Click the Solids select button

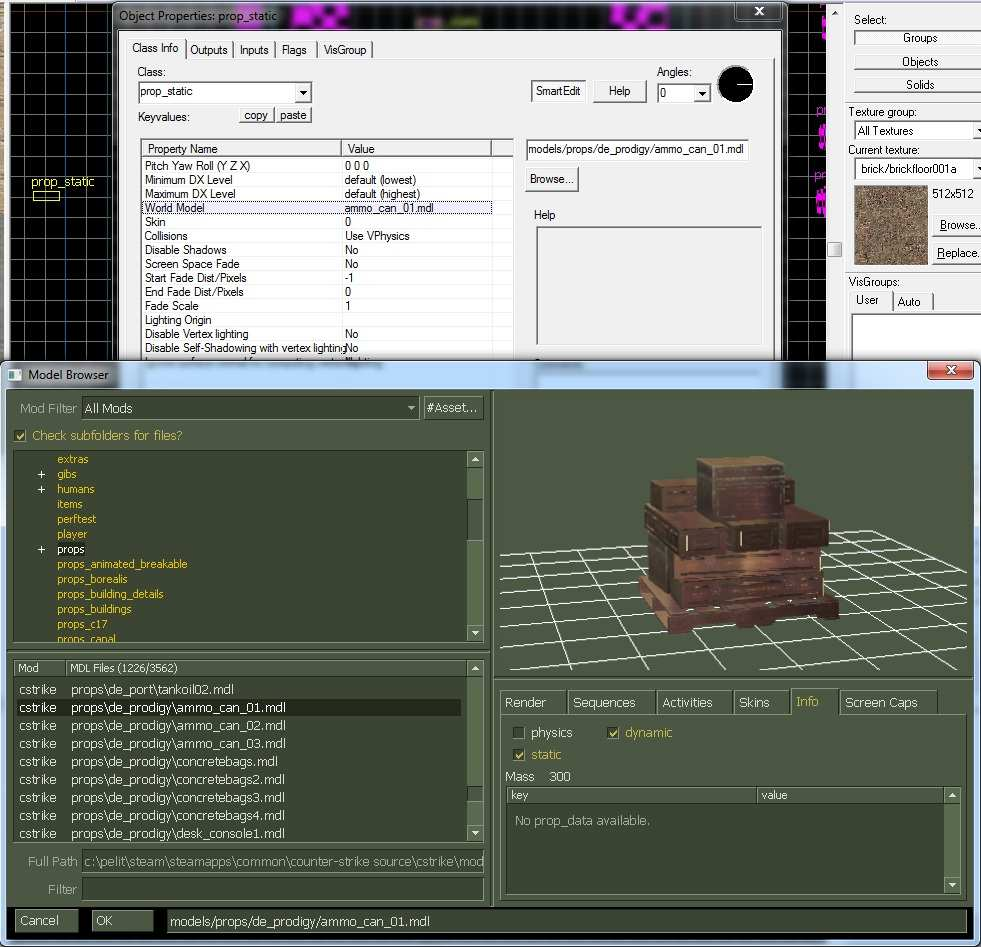pos(918,85)
